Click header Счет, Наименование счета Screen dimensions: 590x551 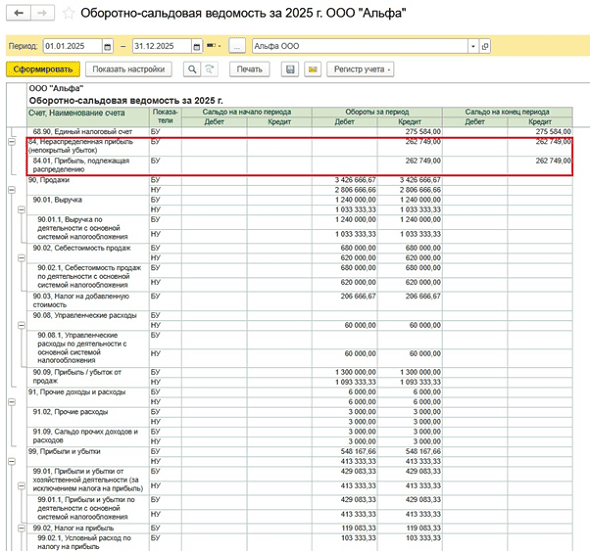tap(88, 117)
